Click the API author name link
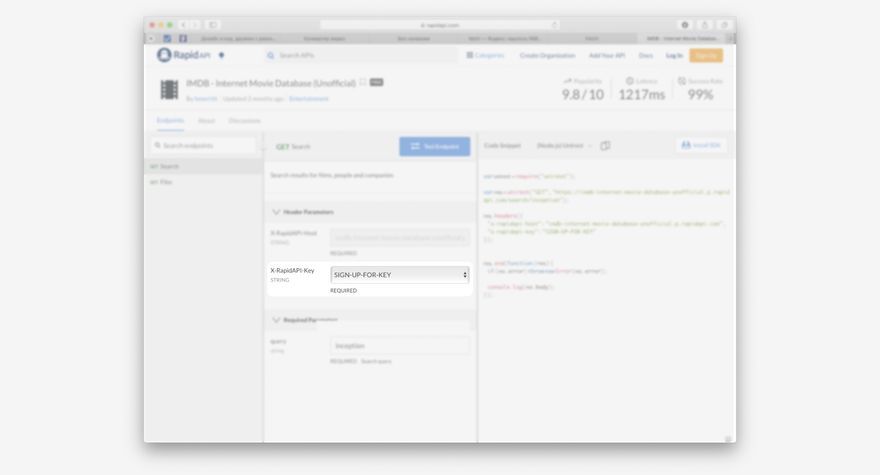The height and width of the screenshot is (475, 880). click(205, 99)
